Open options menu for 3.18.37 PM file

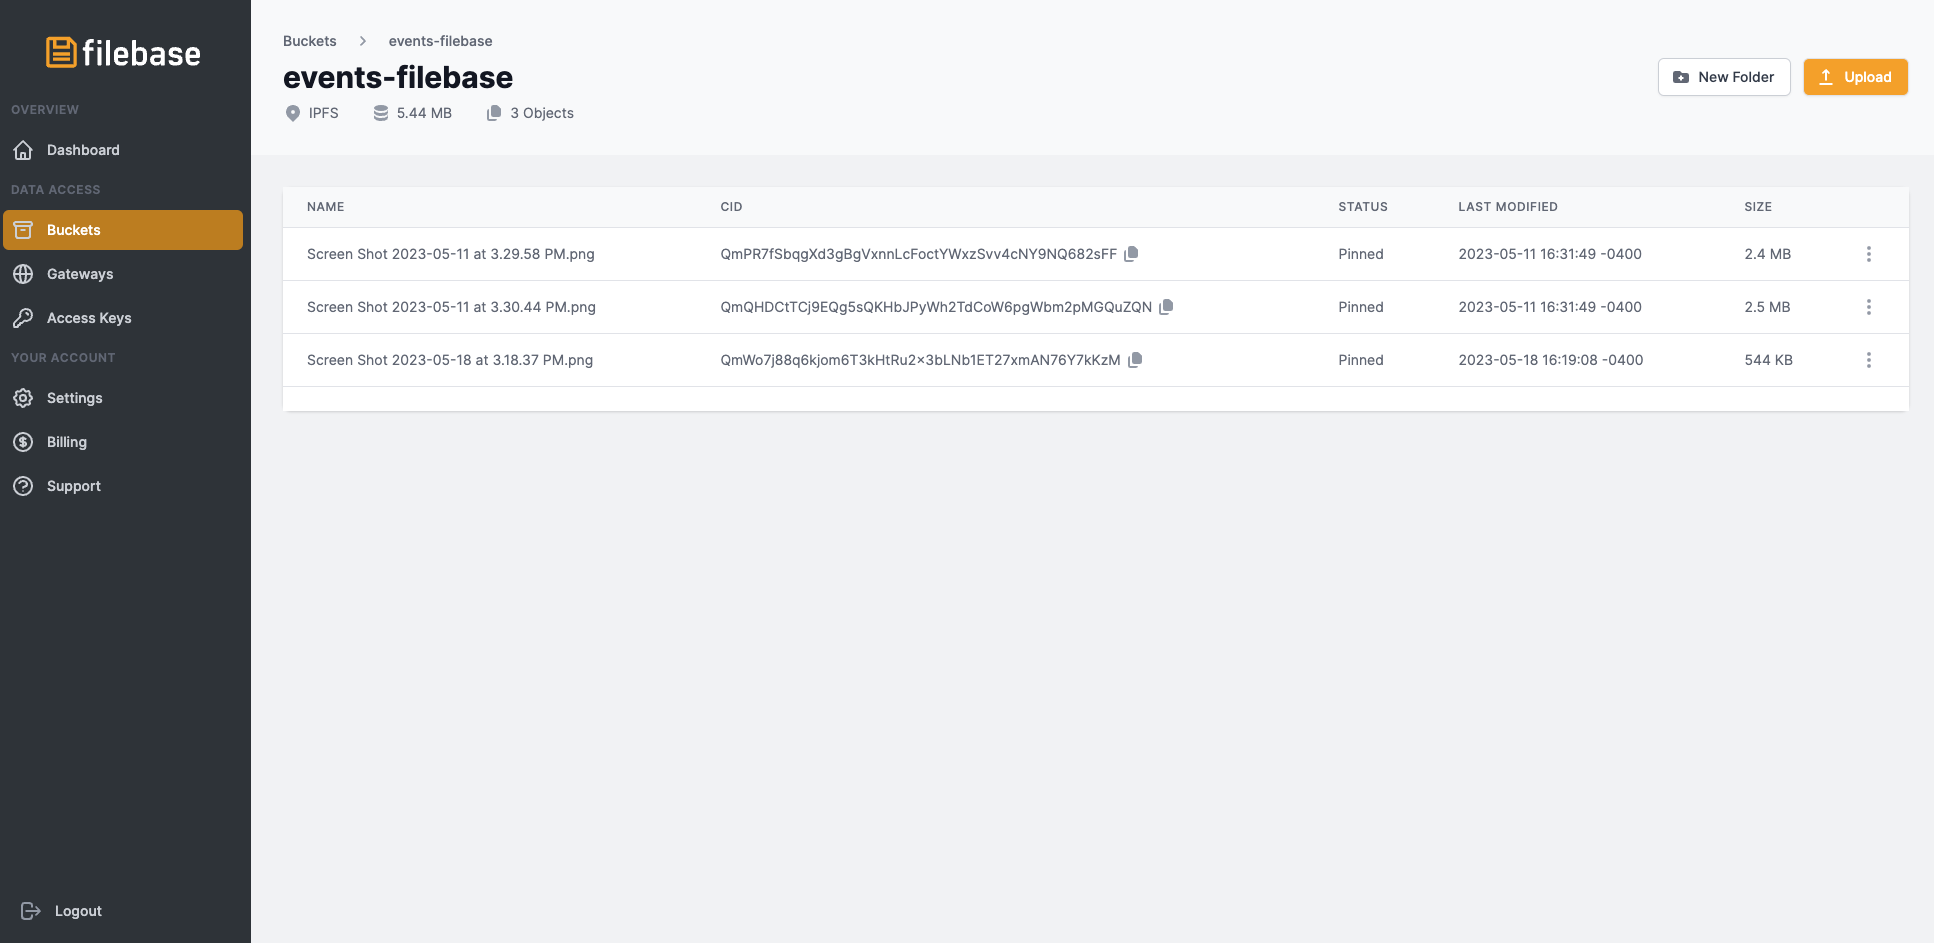coord(1868,360)
